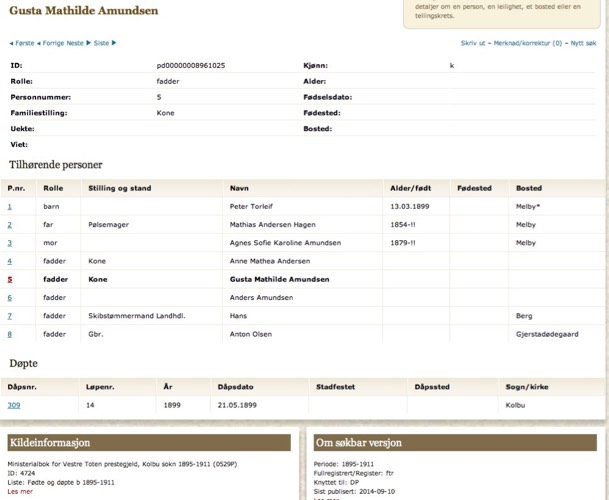Click the Kildeinformasjon panel header
The height and width of the screenshot is (500, 609).
(148, 442)
